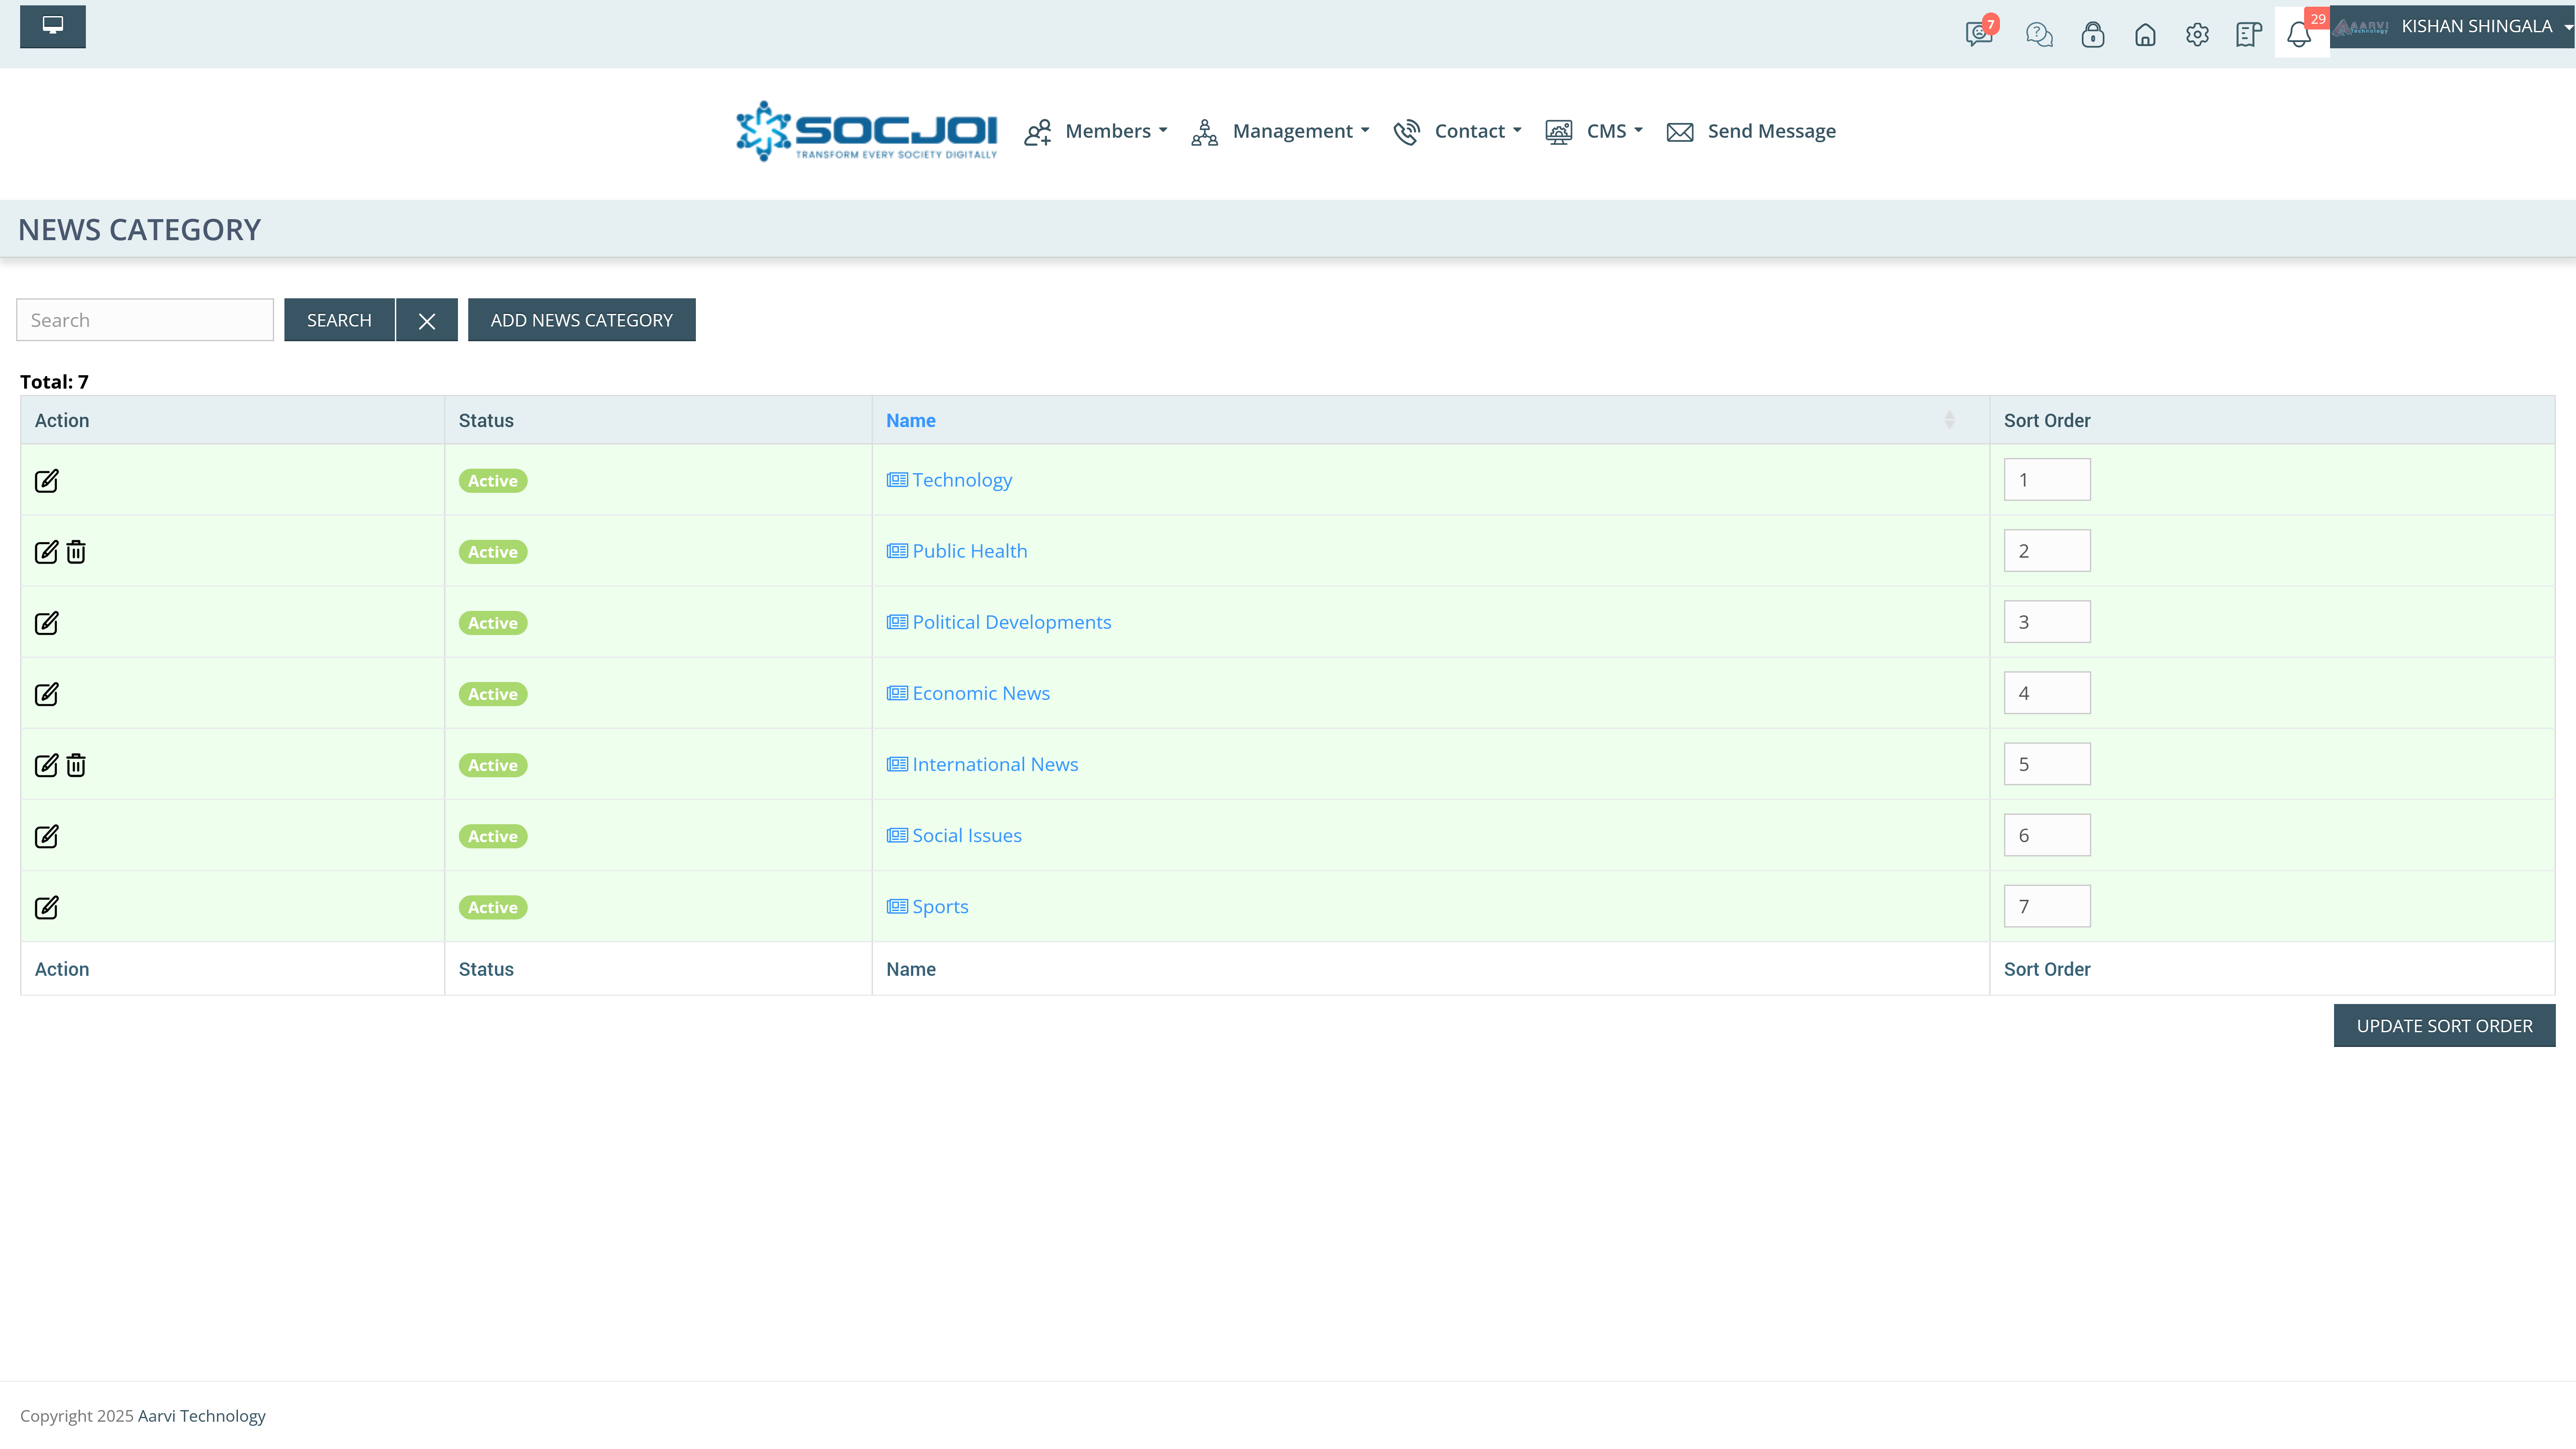The width and height of the screenshot is (2576, 1449).
Task: Click the padlock icon in the top bar
Action: (x=2092, y=35)
